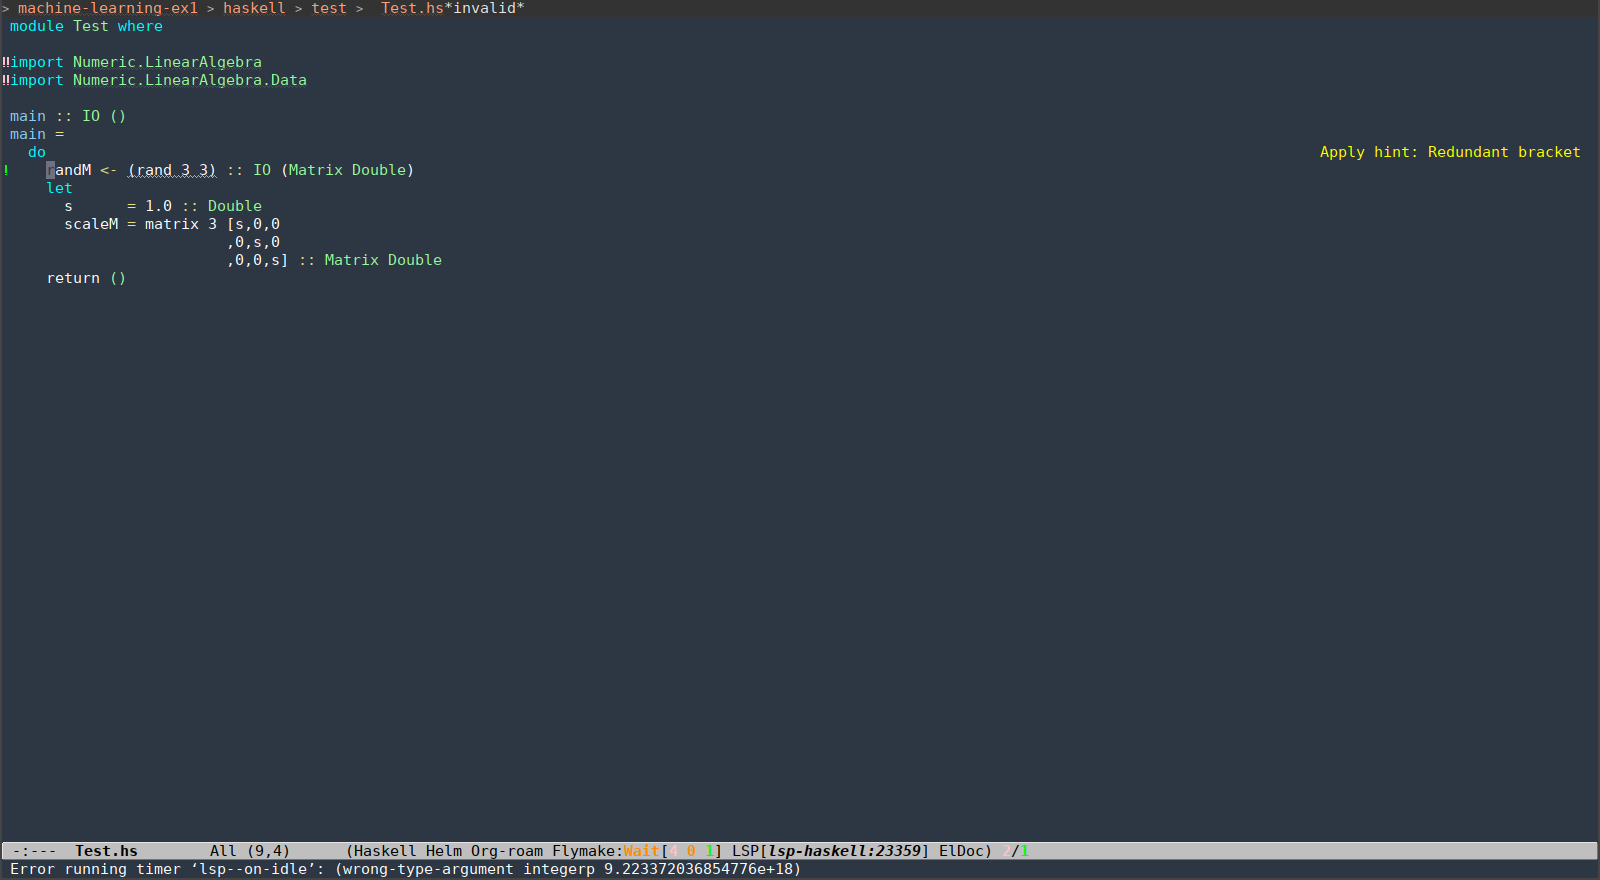Viewport: 1600px width, 880px height.
Task: Click the do keyword
Action: click(37, 152)
